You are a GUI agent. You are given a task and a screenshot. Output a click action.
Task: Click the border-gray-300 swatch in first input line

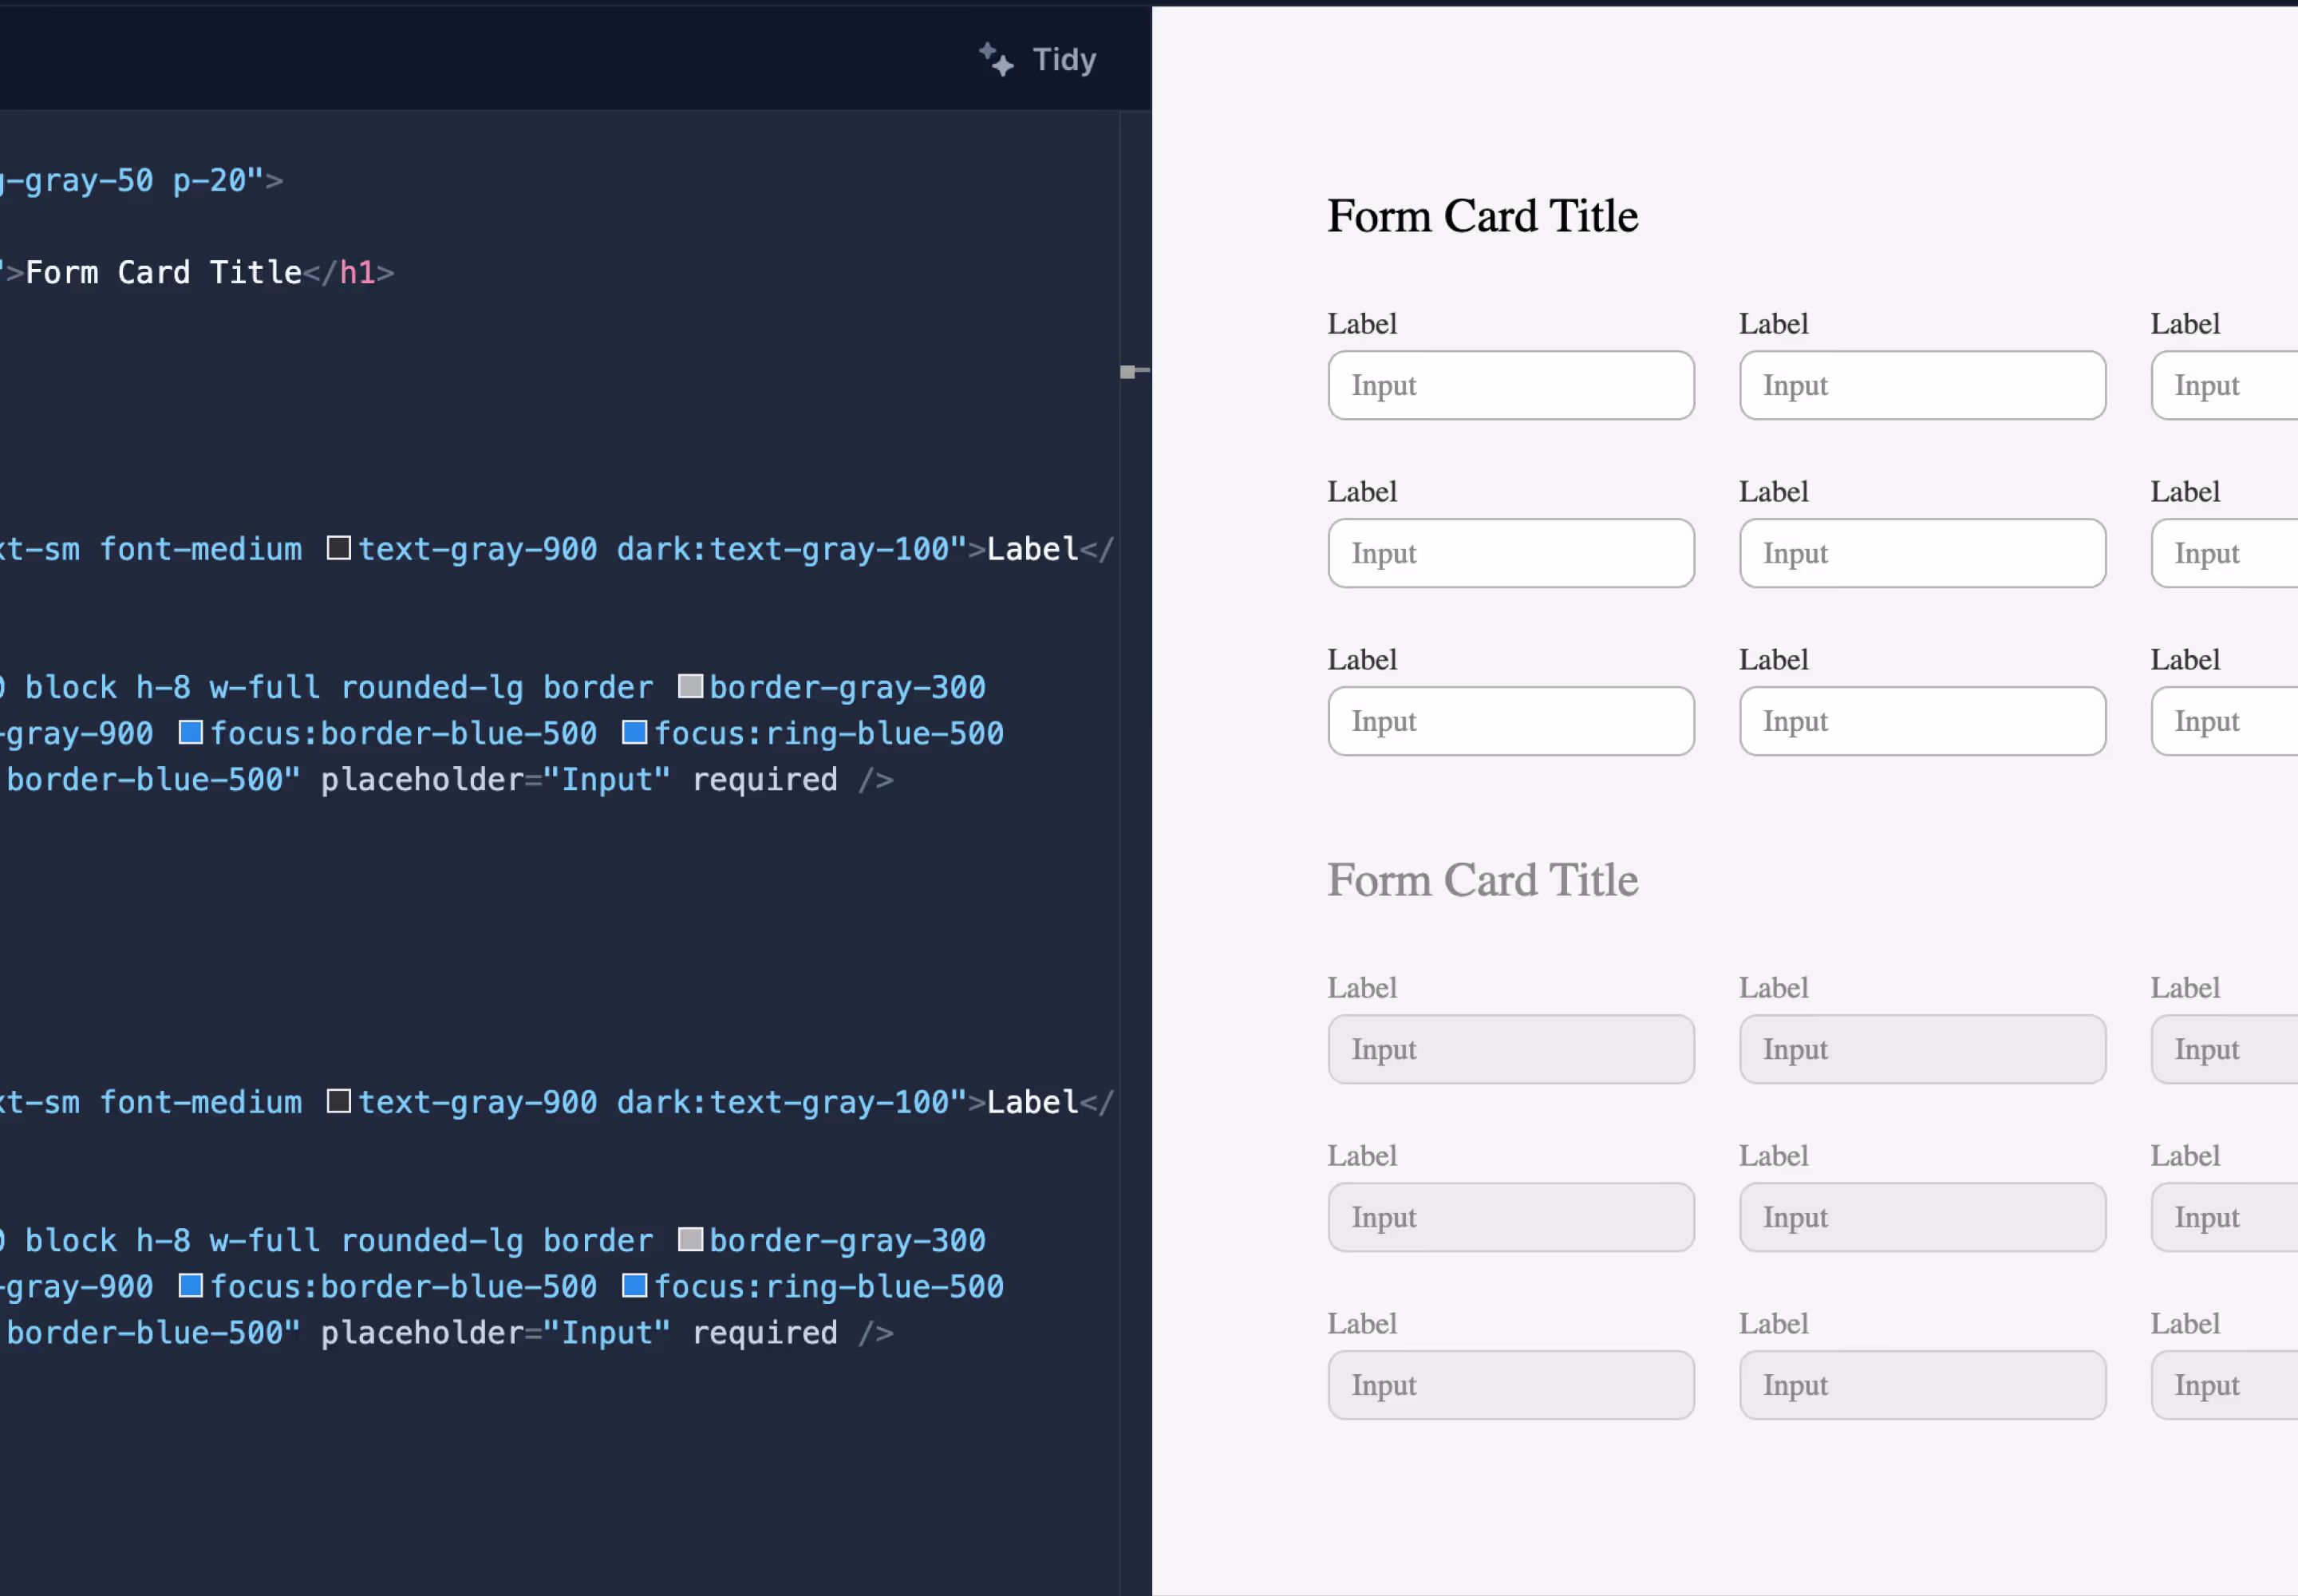click(x=690, y=686)
